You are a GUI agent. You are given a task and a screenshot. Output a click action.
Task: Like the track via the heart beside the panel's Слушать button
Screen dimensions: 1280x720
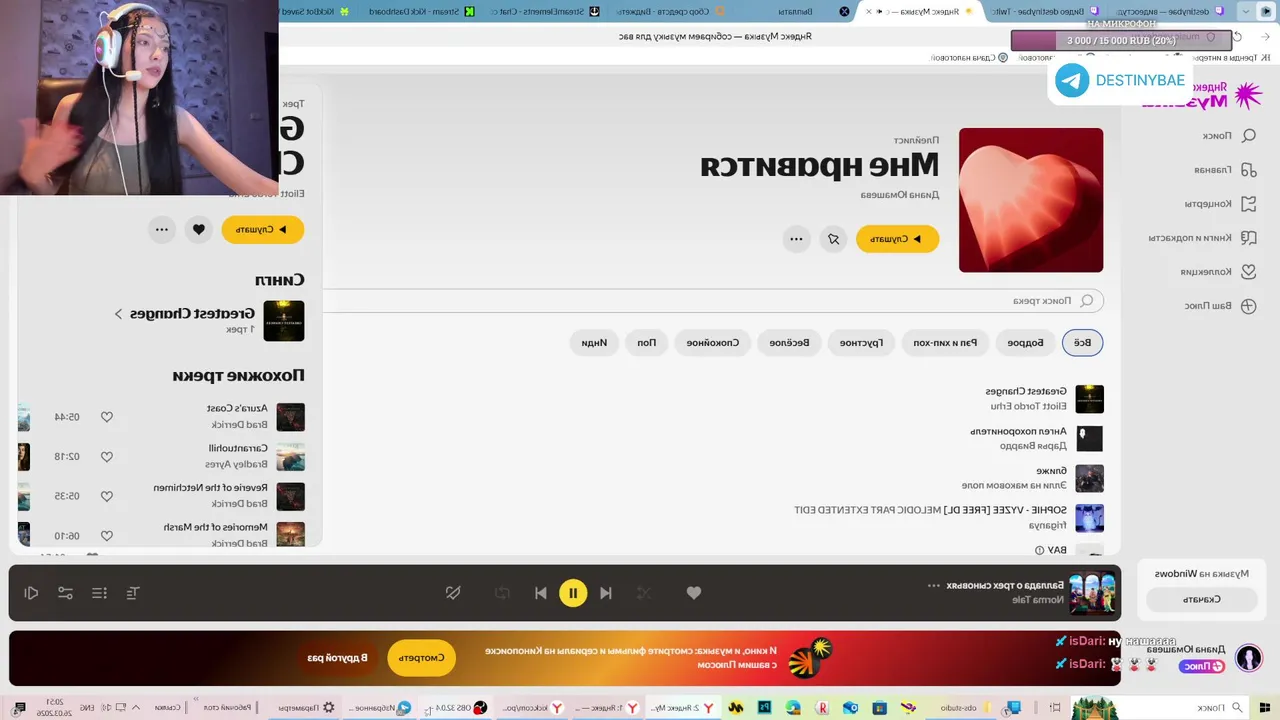(x=199, y=229)
